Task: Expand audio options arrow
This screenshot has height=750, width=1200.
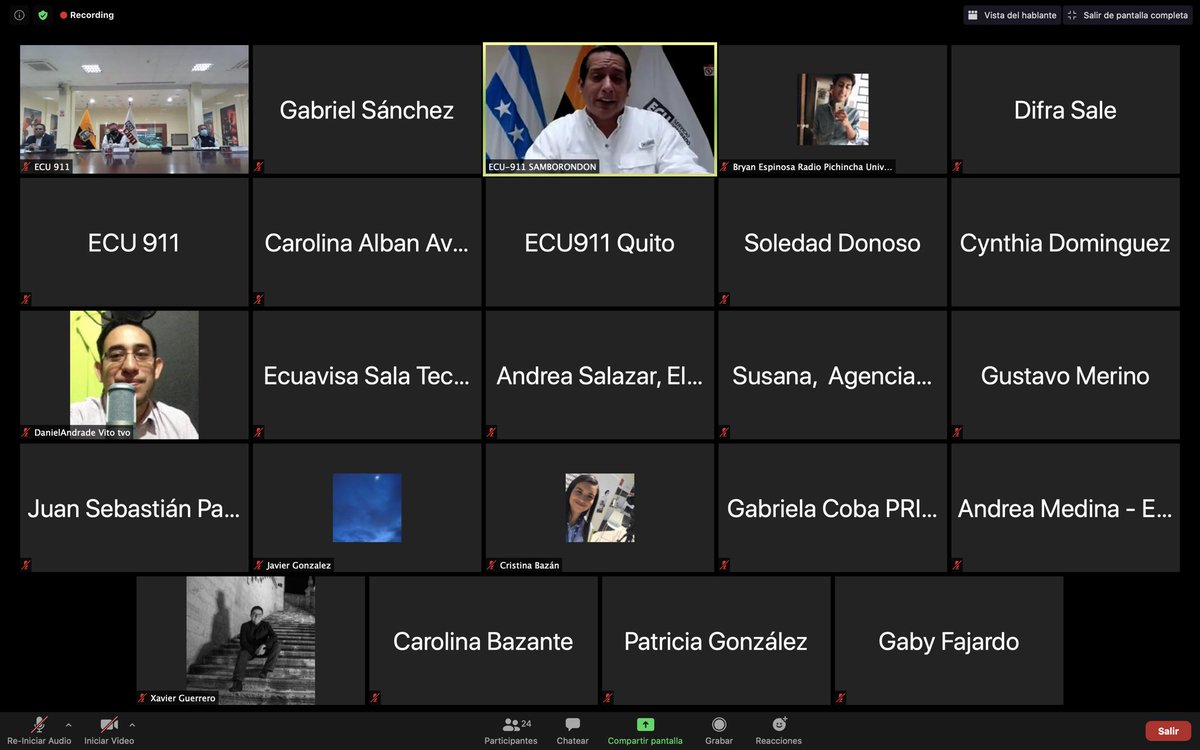Action: [68, 724]
